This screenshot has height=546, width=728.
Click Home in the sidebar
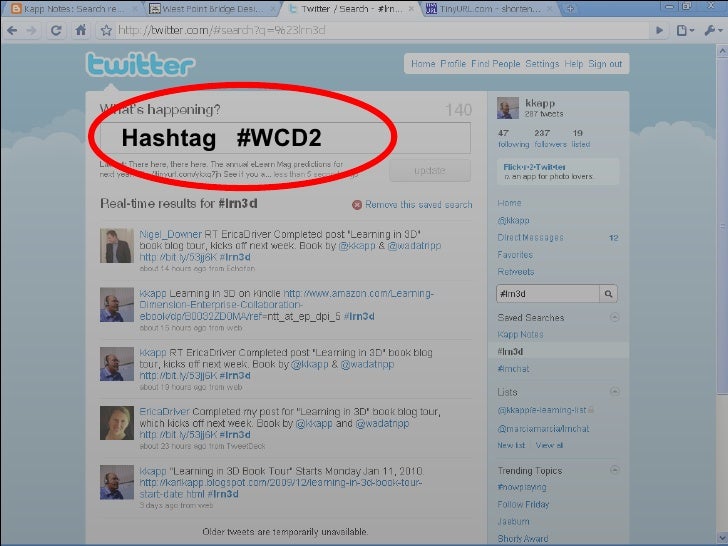coord(509,203)
